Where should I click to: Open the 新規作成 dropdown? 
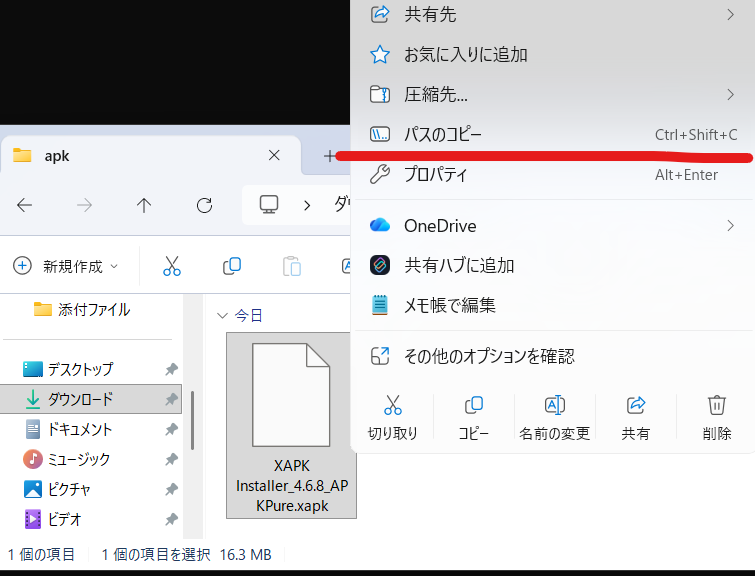(x=66, y=266)
